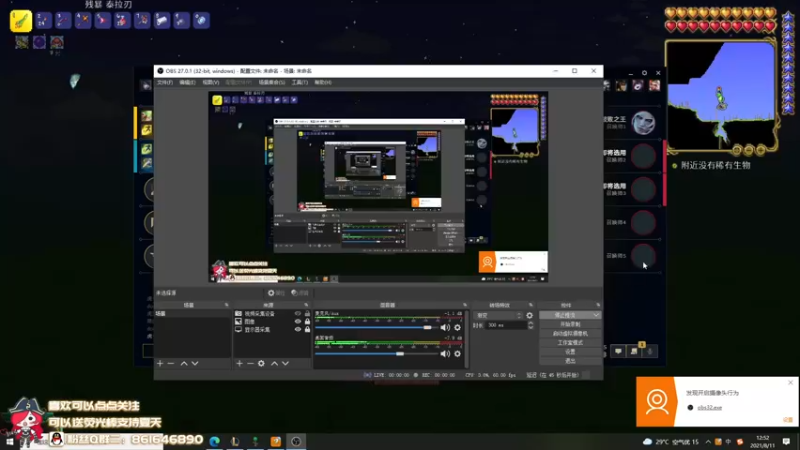Pop out the audio mixer dock panel
This screenshot has width=800, height=450.
pos(465,305)
